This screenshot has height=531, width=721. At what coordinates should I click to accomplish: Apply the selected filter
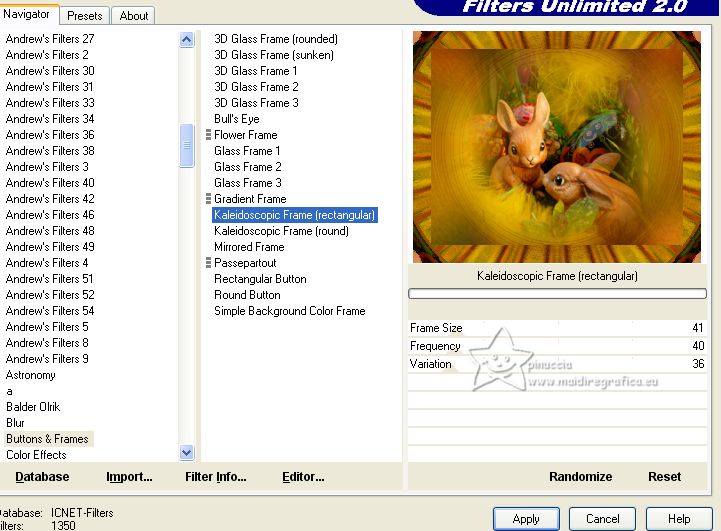[526, 519]
